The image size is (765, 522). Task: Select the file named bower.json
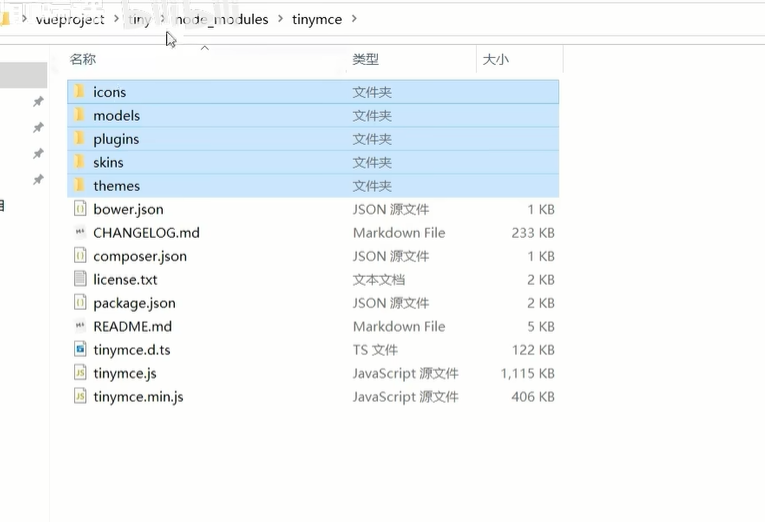pyautogui.click(x=128, y=209)
